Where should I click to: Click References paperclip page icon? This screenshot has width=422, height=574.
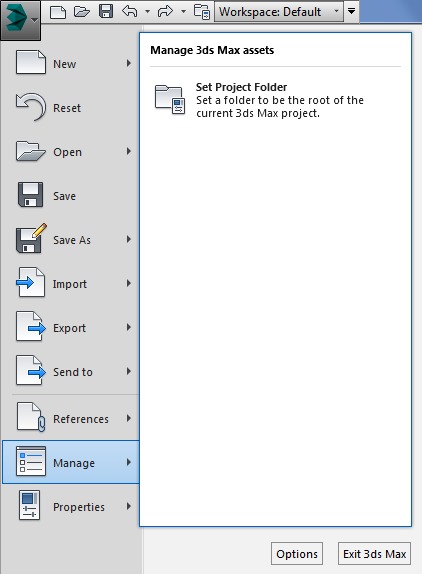click(31, 417)
